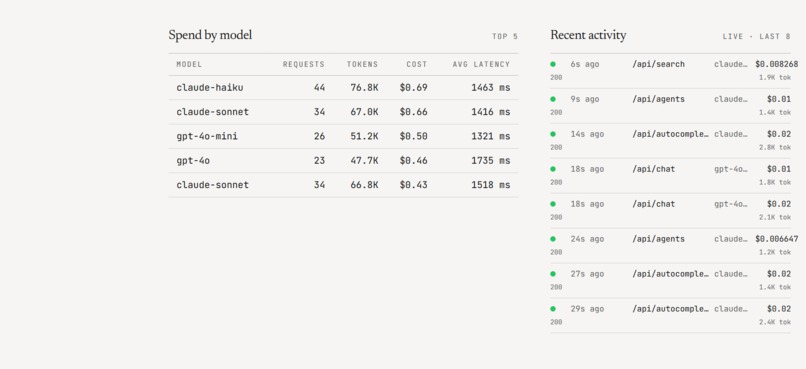Click the 1321 ms latency value
This screenshot has height=369, width=806.
click(491, 136)
